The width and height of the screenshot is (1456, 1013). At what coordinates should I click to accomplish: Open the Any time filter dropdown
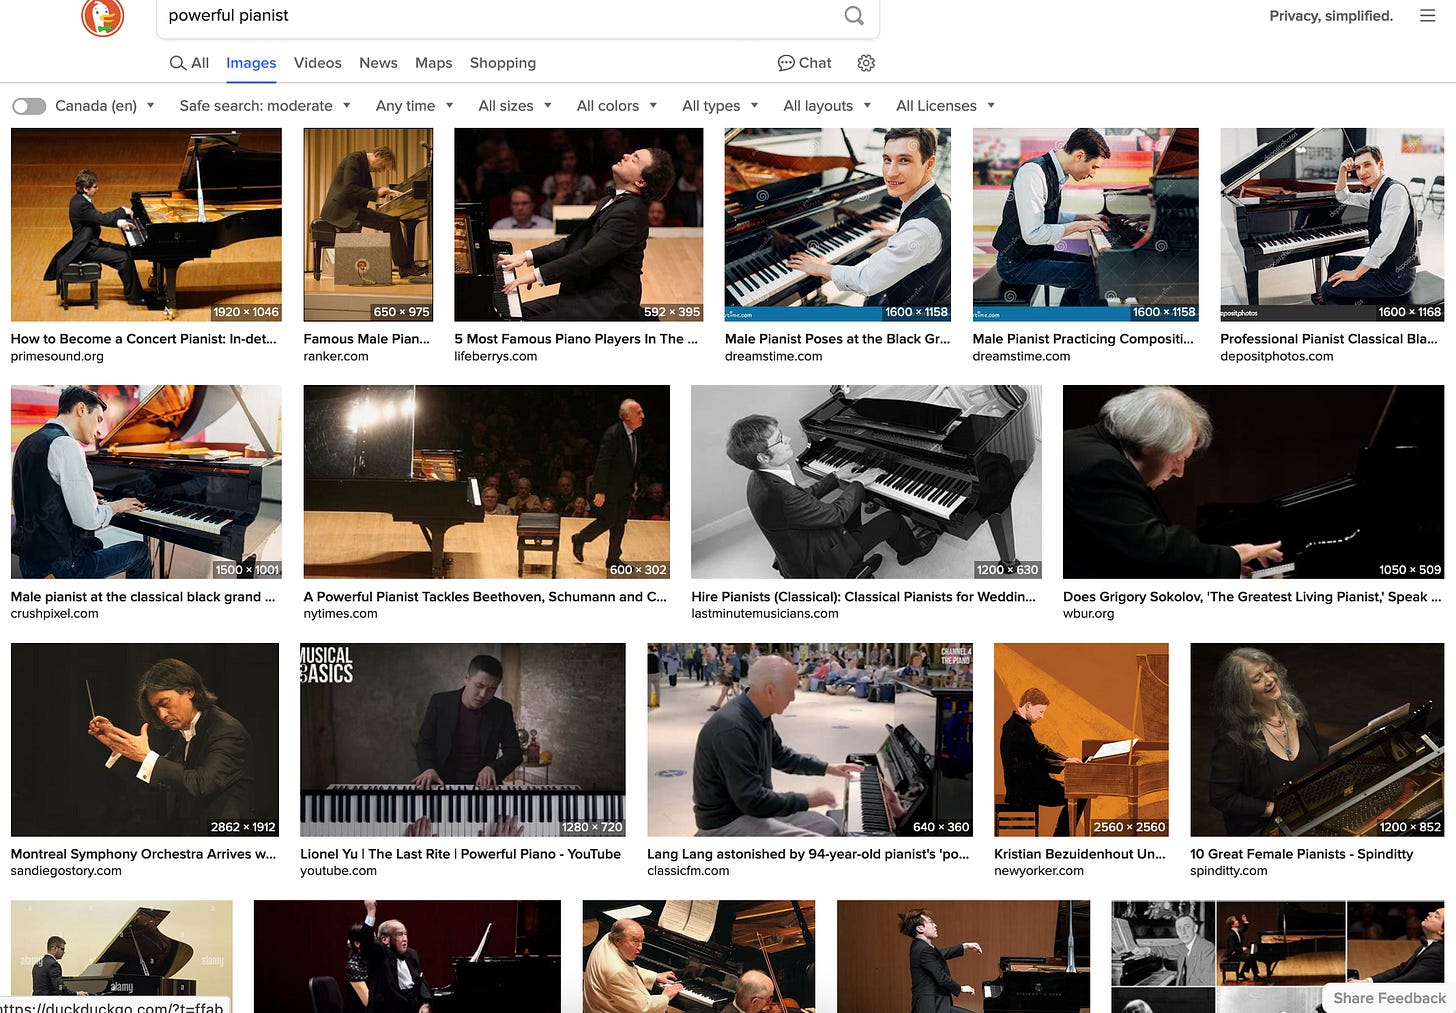click(415, 106)
